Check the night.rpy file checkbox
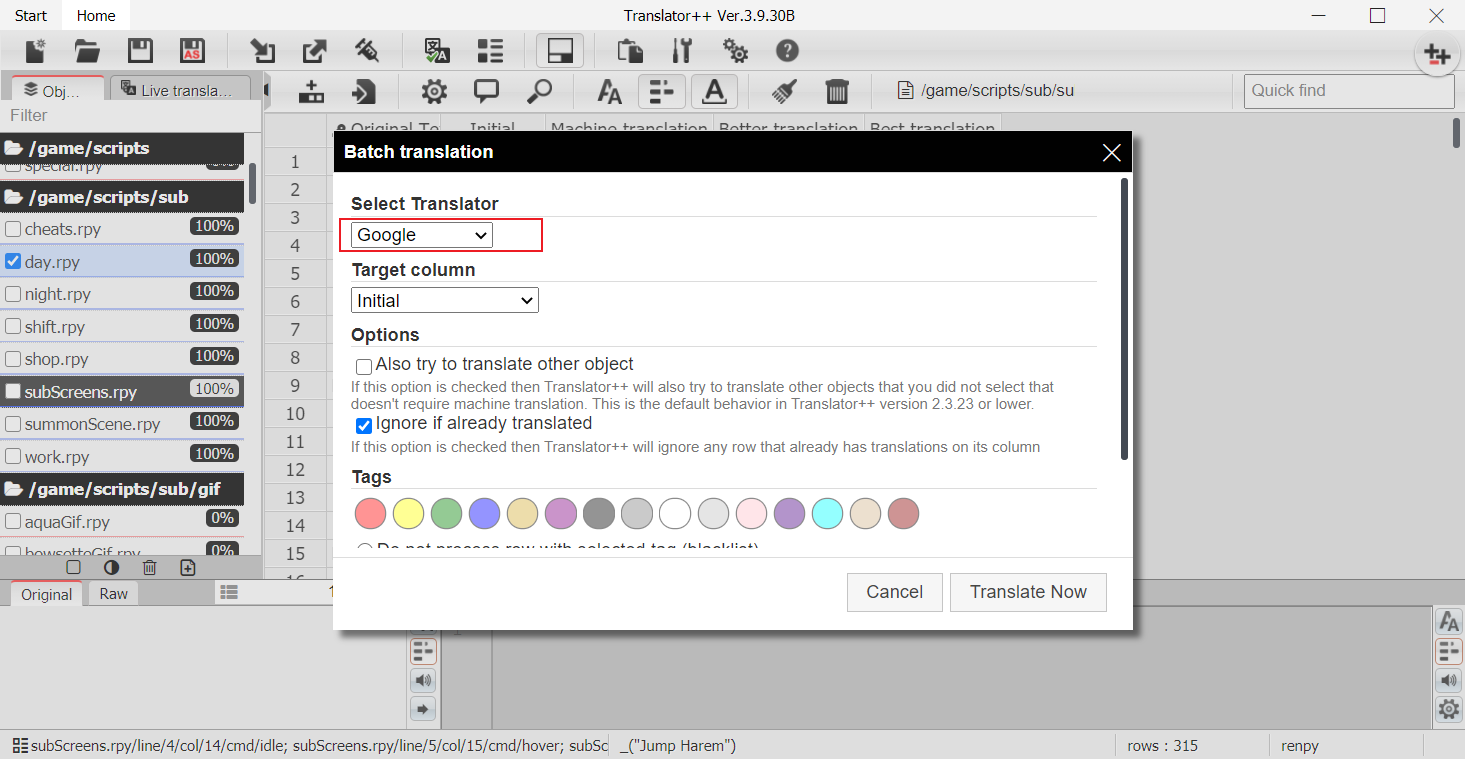Image resolution: width=1465 pixels, height=759 pixels. (13, 294)
